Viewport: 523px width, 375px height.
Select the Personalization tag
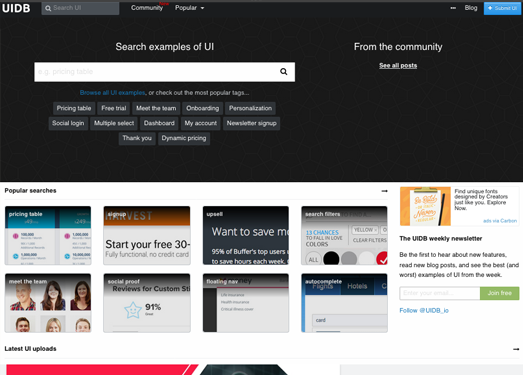click(250, 108)
